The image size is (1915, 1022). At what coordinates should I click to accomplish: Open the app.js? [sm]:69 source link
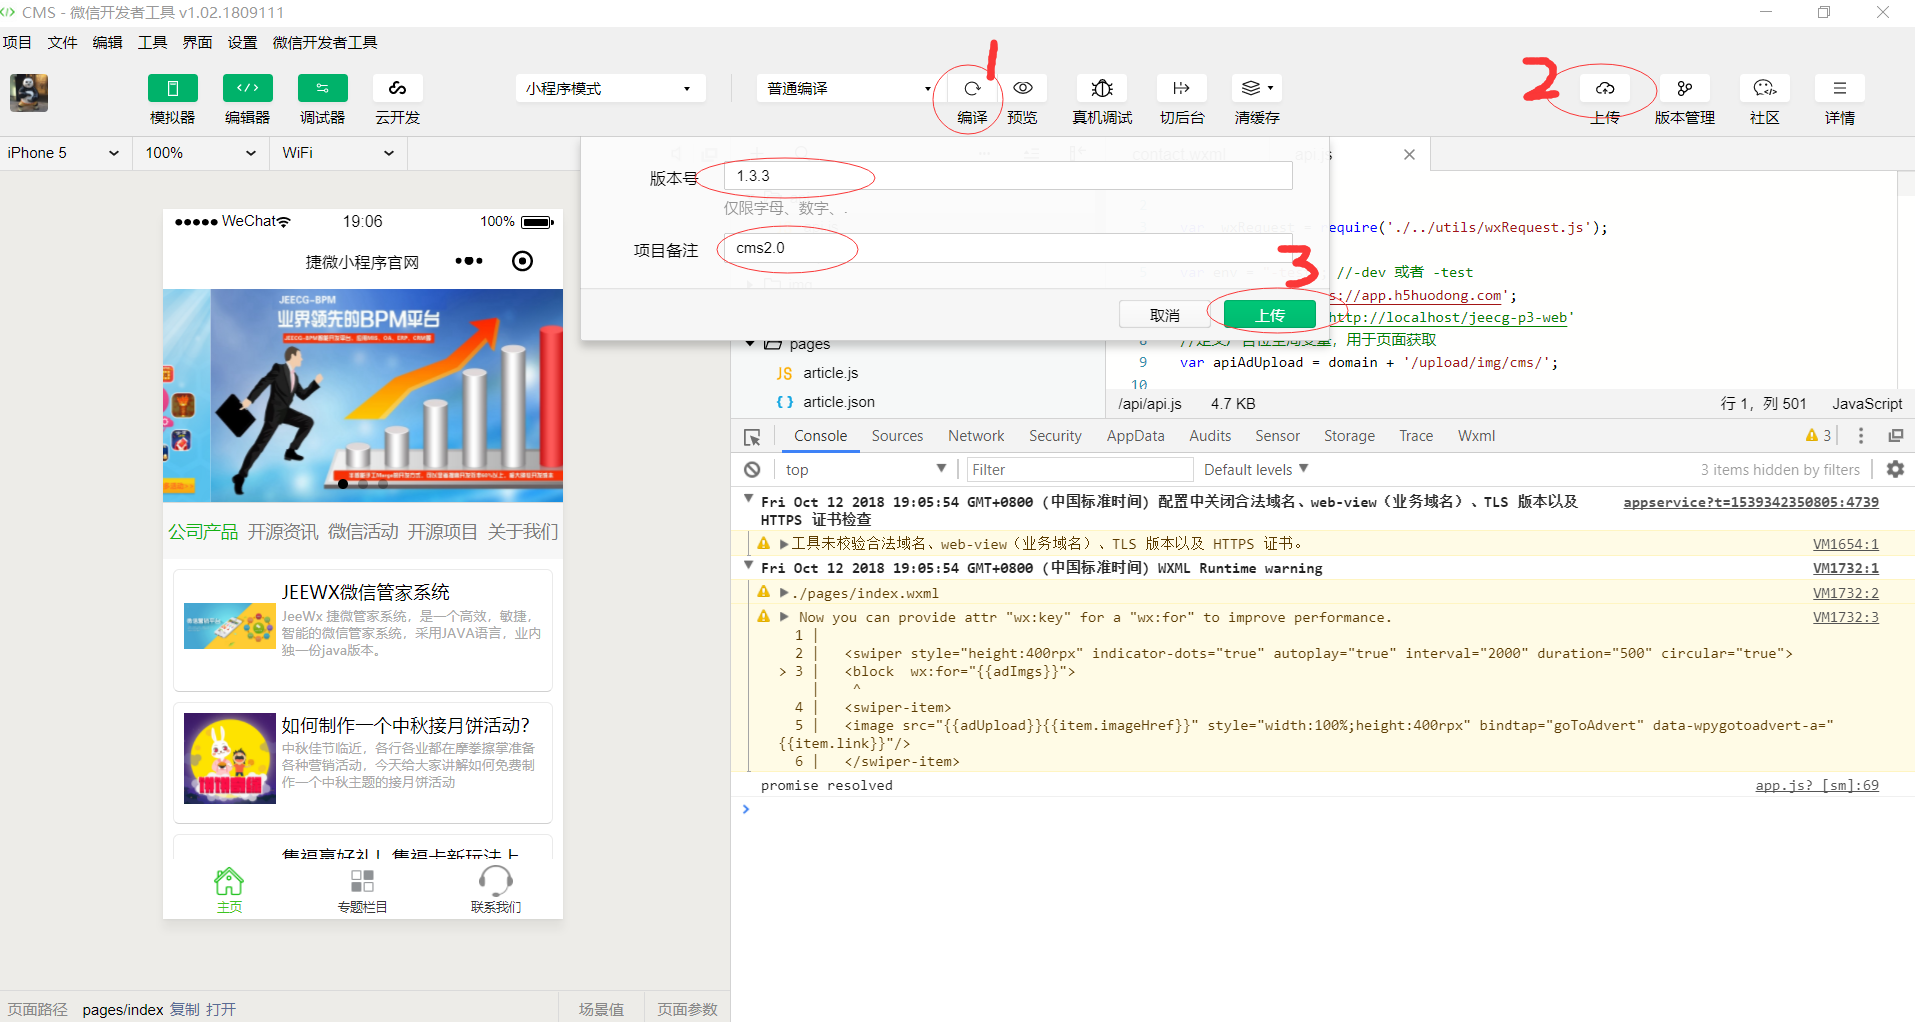(x=1817, y=786)
